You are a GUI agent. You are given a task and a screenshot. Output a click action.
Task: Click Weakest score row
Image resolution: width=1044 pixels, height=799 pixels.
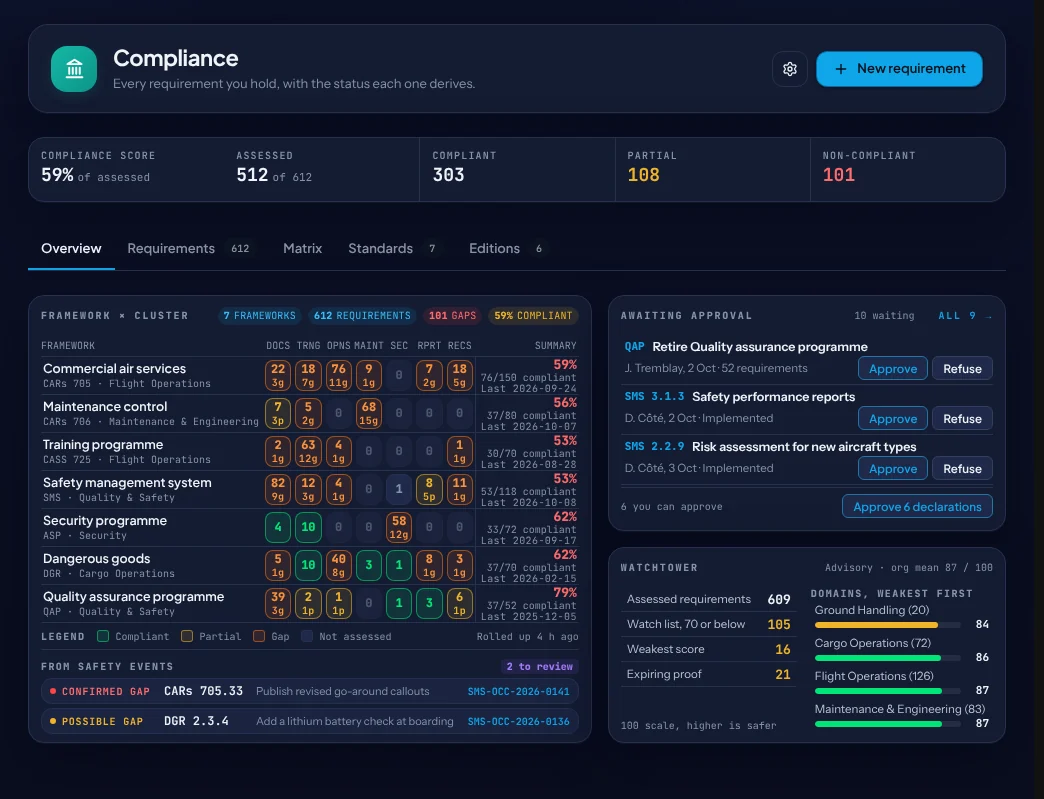(x=708, y=649)
